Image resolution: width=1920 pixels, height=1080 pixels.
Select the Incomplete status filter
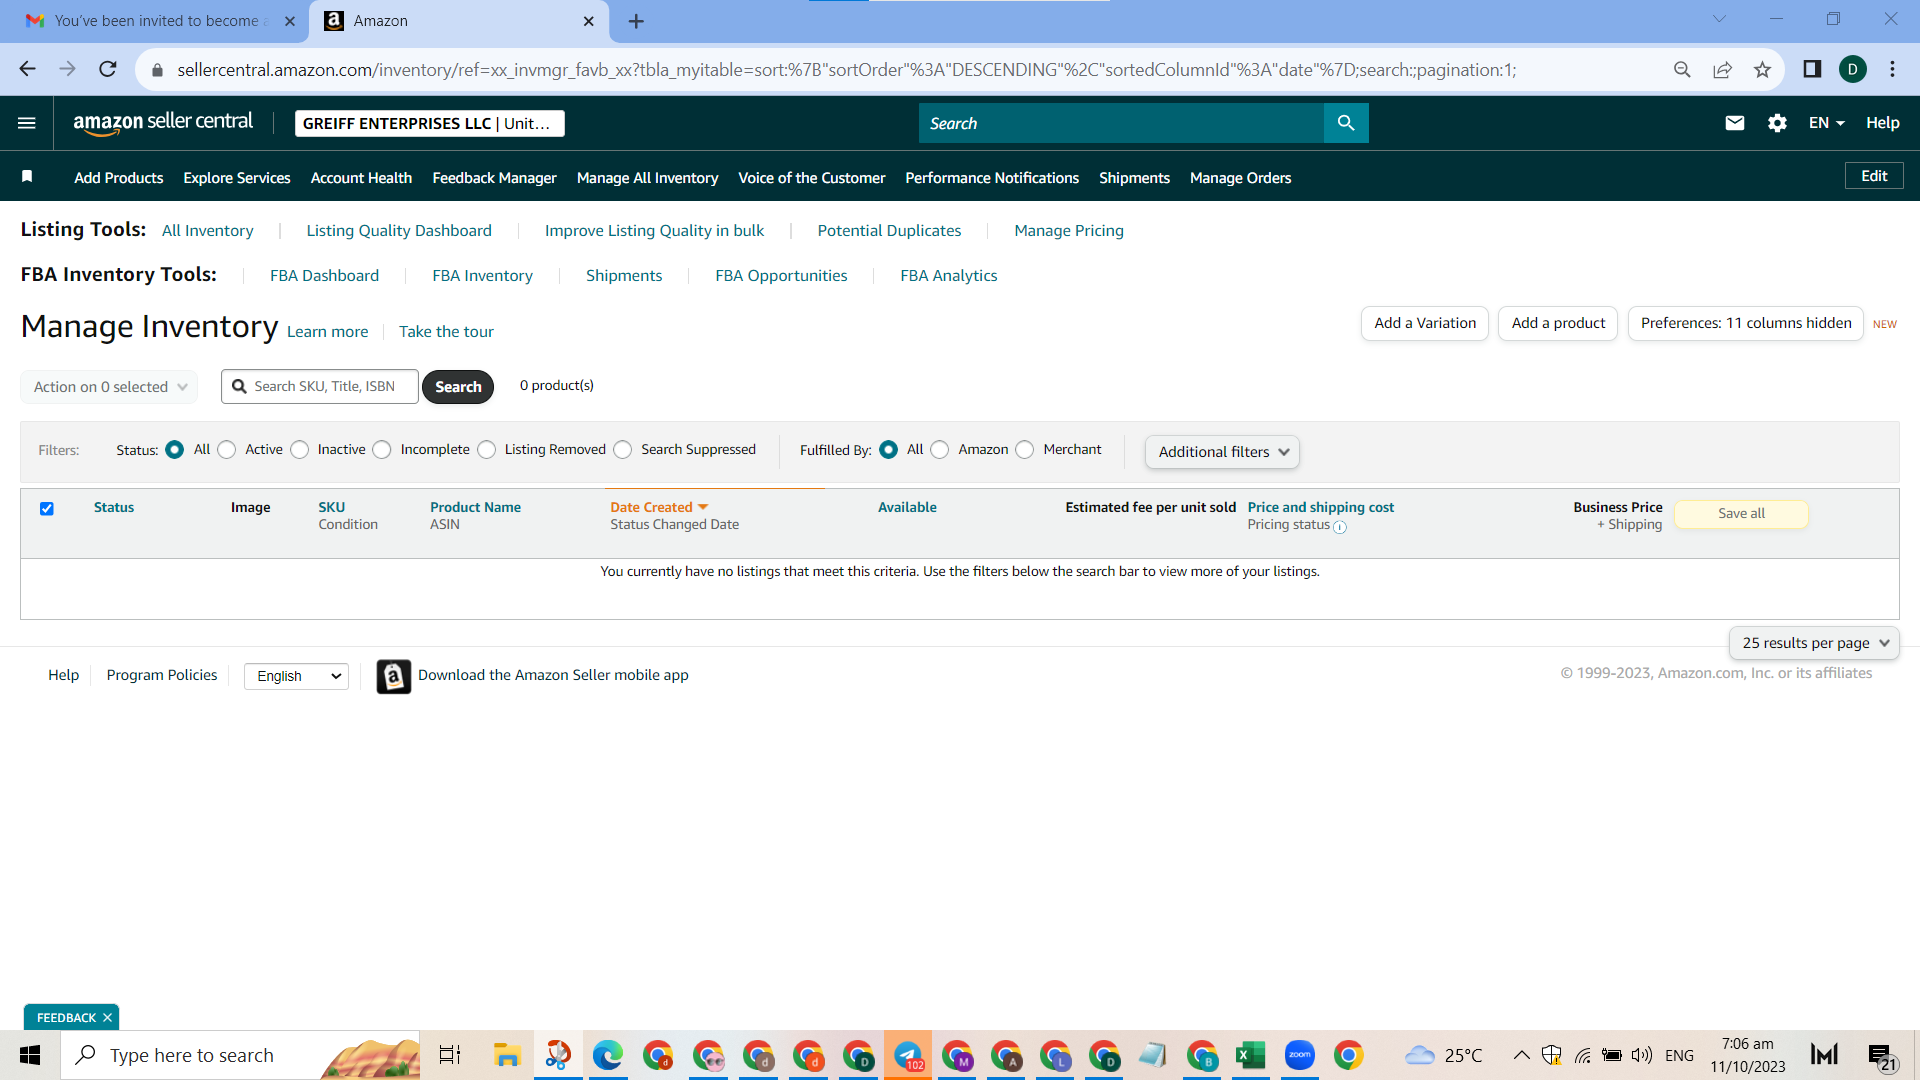point(382,450)
